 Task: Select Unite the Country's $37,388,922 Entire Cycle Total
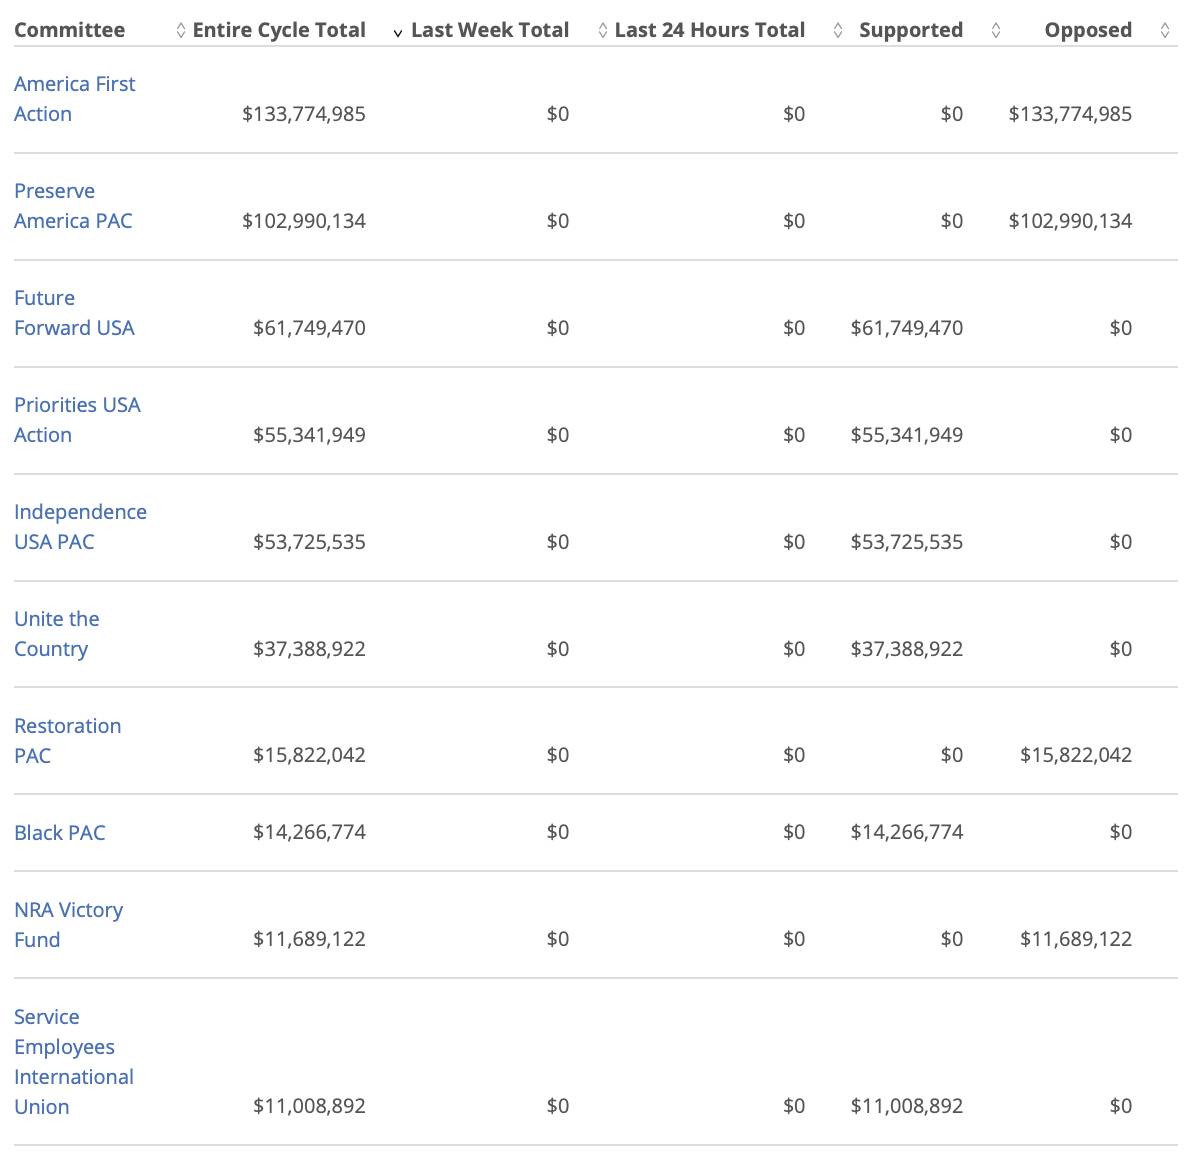[x=309, y=649]
